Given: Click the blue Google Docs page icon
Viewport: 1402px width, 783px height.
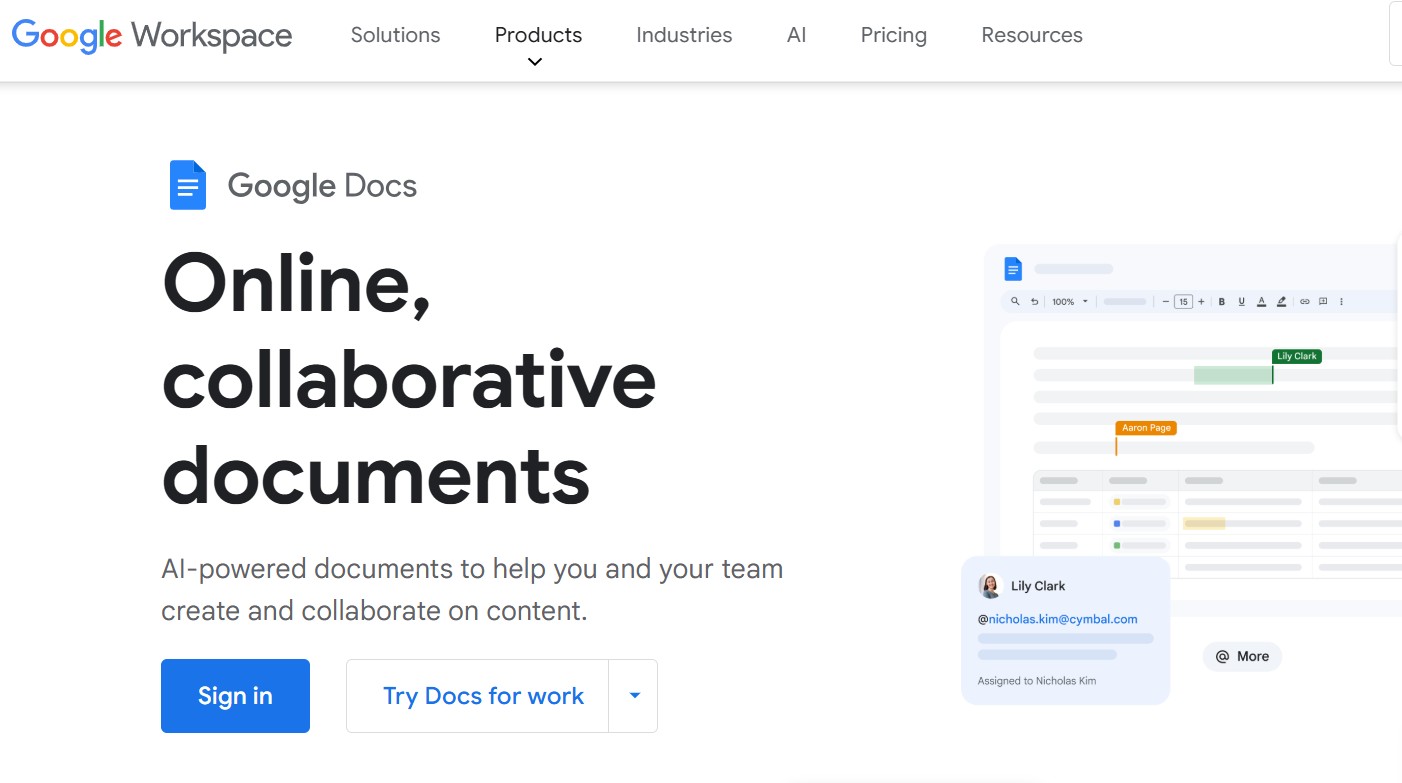Looking at the screenshot, I should click(188, 185).
